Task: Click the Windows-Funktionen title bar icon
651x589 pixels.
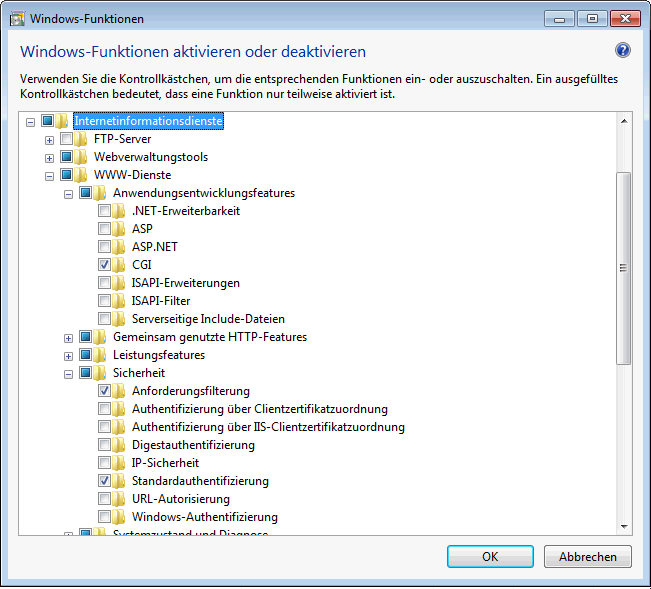Action: (x=17, y=18)
